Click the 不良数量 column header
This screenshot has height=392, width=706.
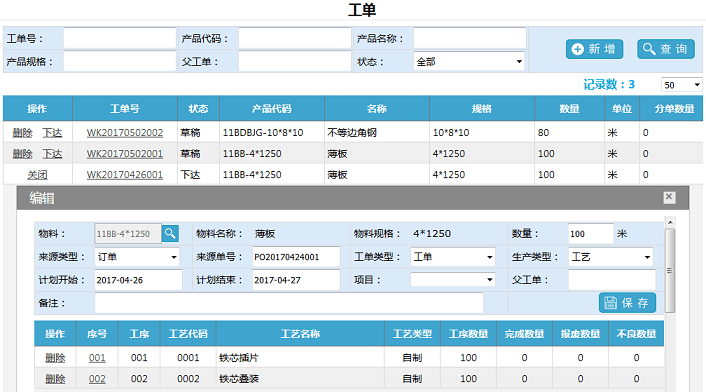[x=636, y=333]
